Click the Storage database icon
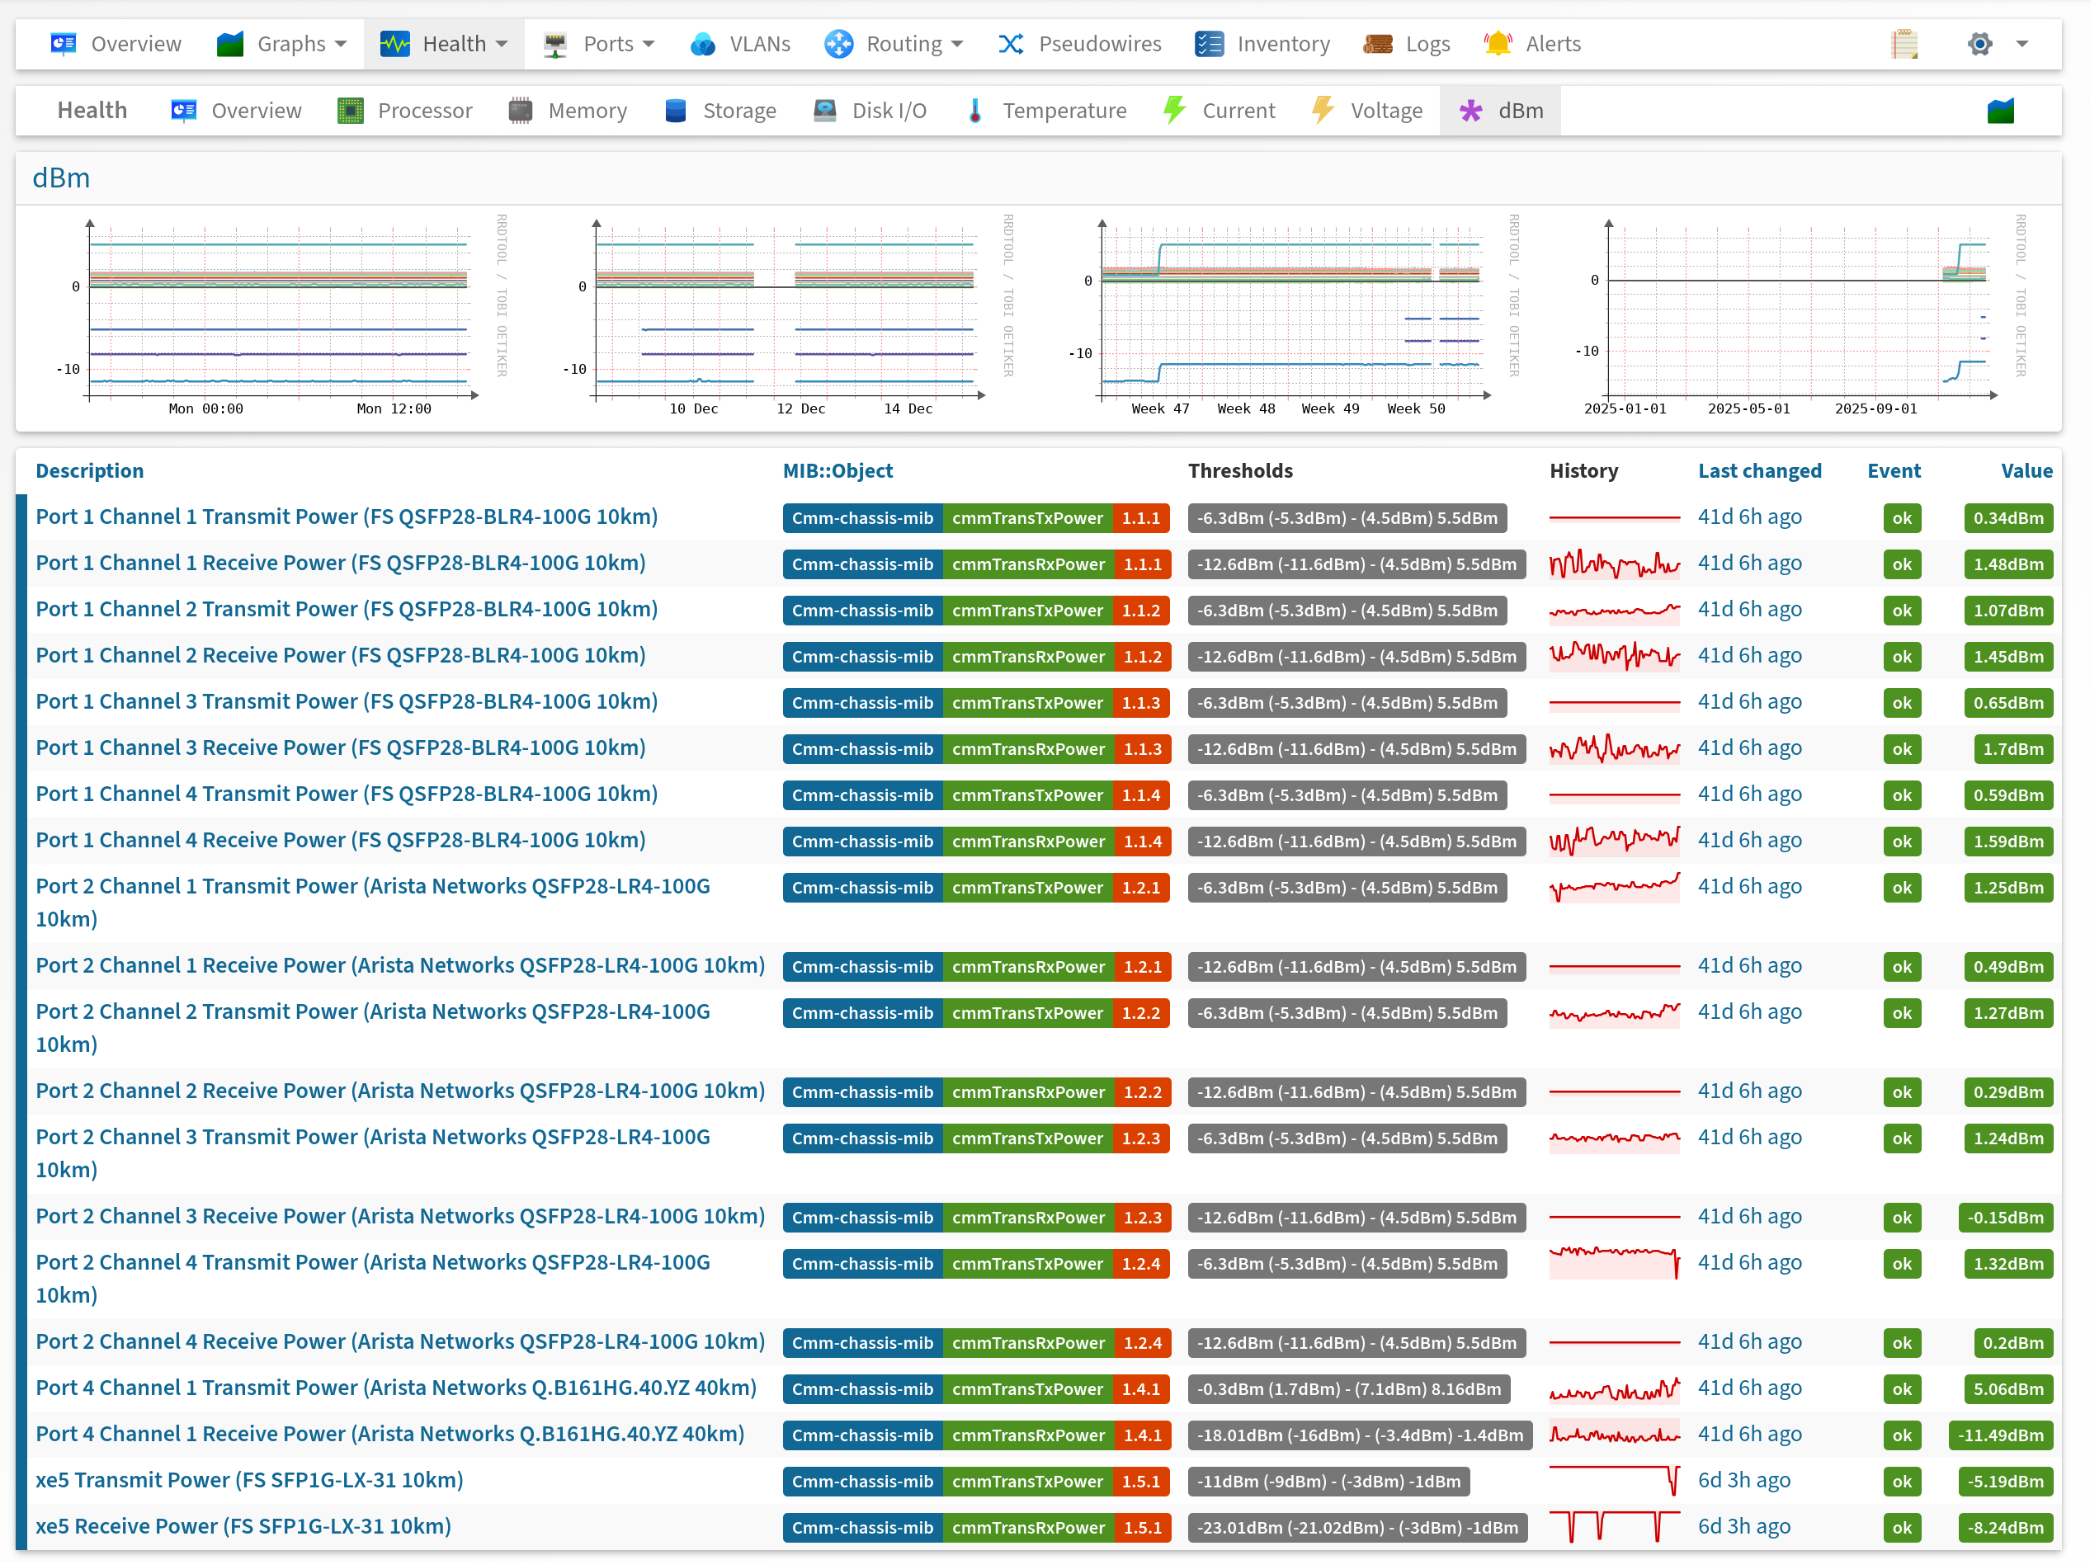2091x1562 pixels. pyautogui.click(x=676, y=111)
